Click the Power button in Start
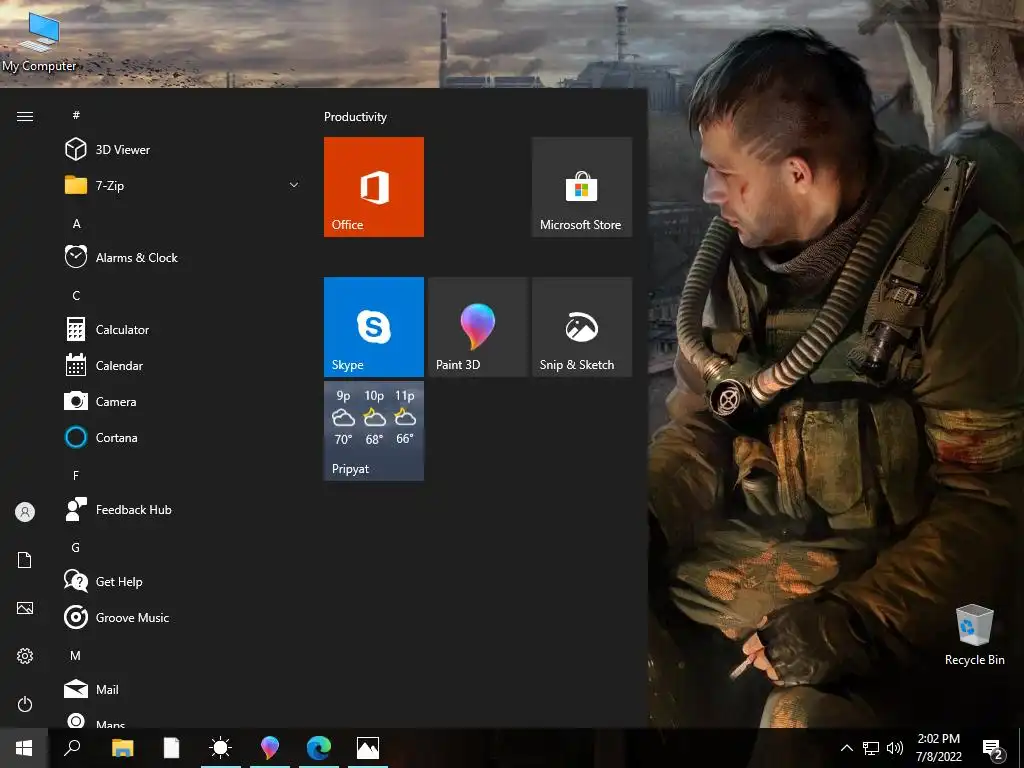 point(25,704)
